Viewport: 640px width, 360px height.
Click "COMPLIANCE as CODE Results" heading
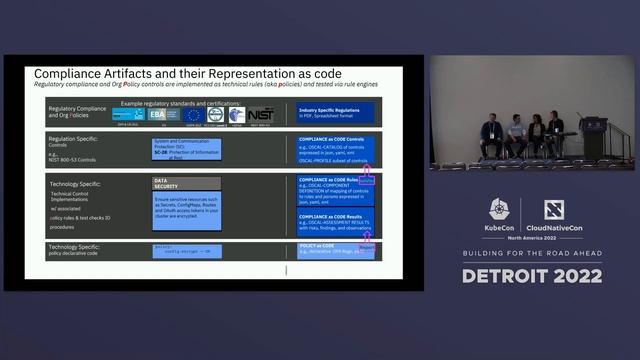tap(330, 217)
